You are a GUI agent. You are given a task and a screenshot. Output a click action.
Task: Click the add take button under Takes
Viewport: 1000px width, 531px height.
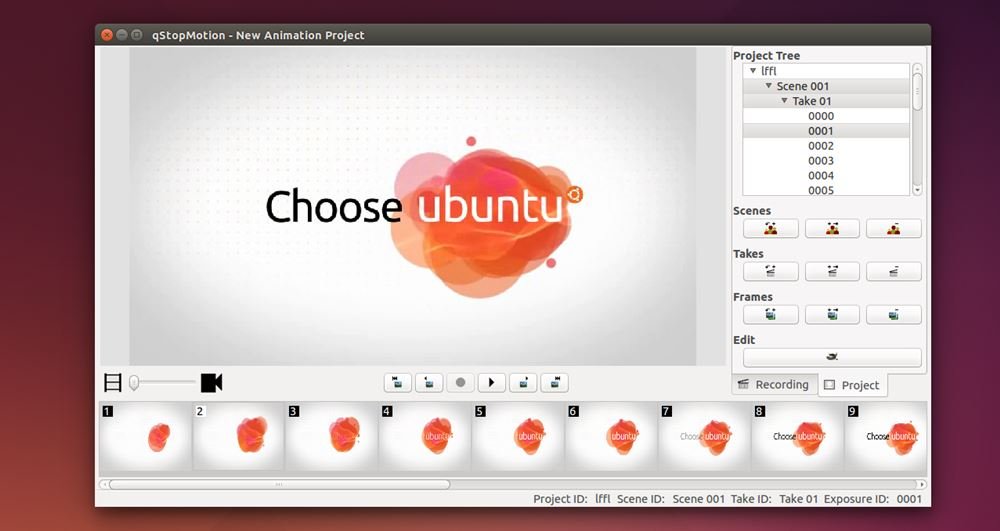tap(832, 272)
